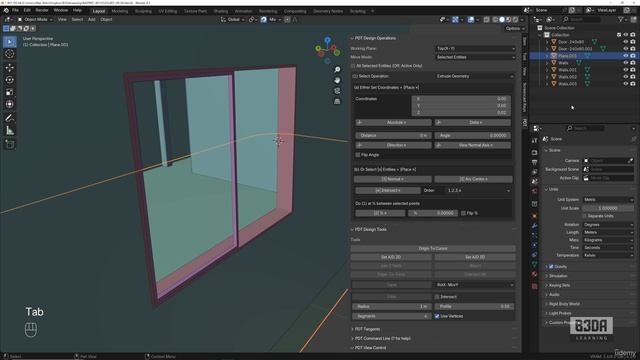Open the View Layer properties tab icon
The width and height of the screenshot is (640, 360).
tap(534, 172)
